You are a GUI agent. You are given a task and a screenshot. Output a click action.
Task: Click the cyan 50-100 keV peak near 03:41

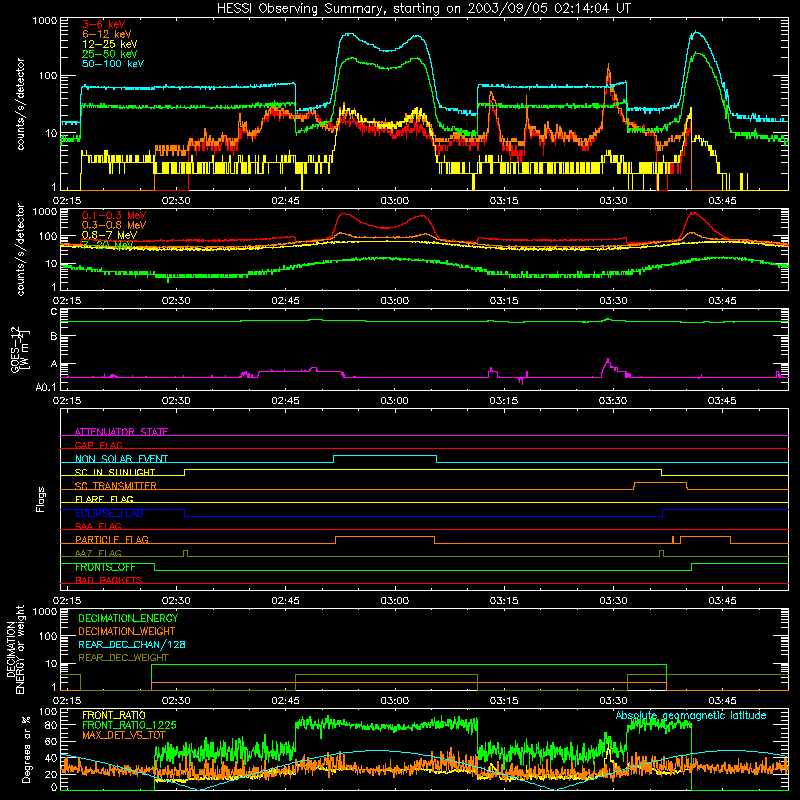(x=696, y=32)
